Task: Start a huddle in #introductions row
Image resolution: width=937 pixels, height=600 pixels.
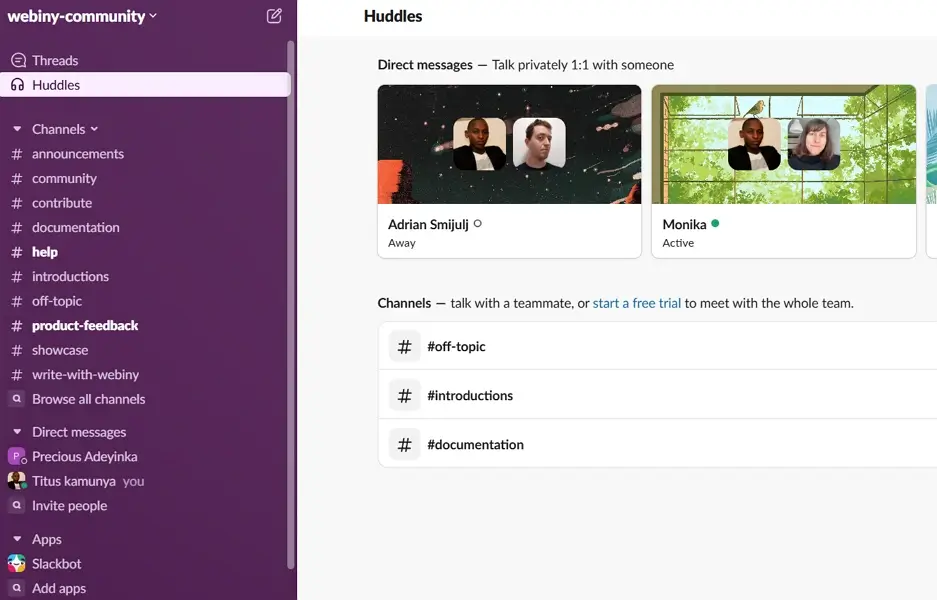Action: 657,395
